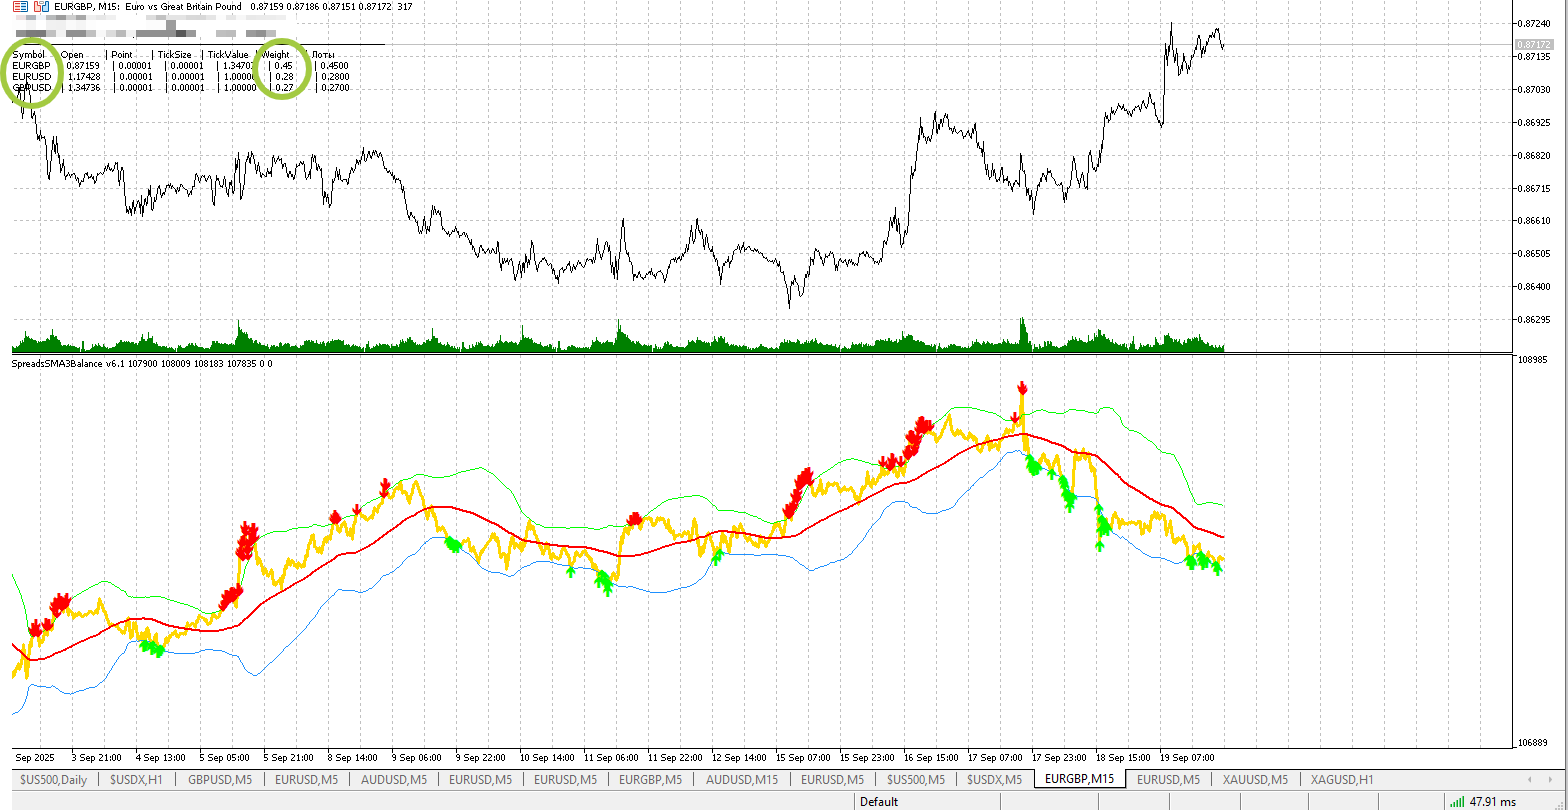1568x810 pixels.
Task: Click the TickValue column header
Action: pyautogui.click(x=228, y=54)
